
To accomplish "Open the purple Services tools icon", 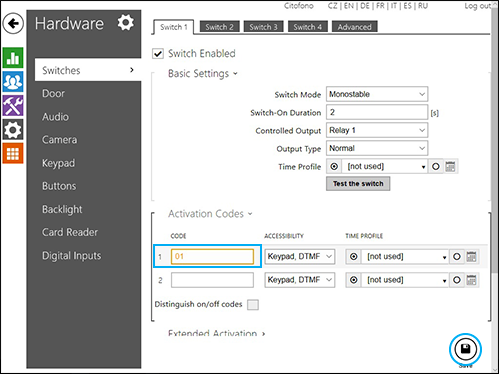I will (13, 105).
